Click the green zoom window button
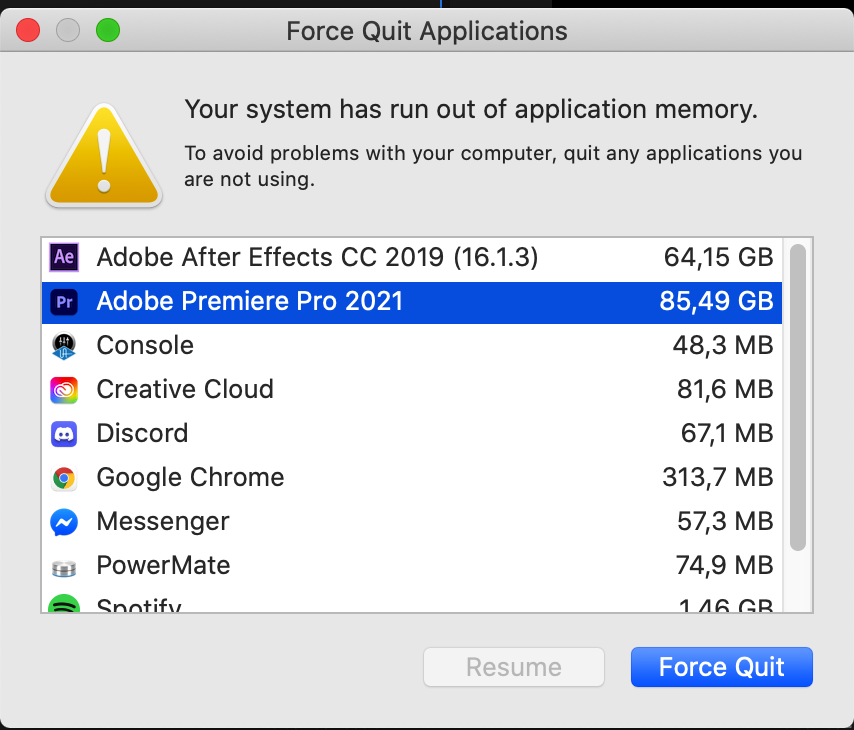854x730 pixels. click(x=108, y=30)
